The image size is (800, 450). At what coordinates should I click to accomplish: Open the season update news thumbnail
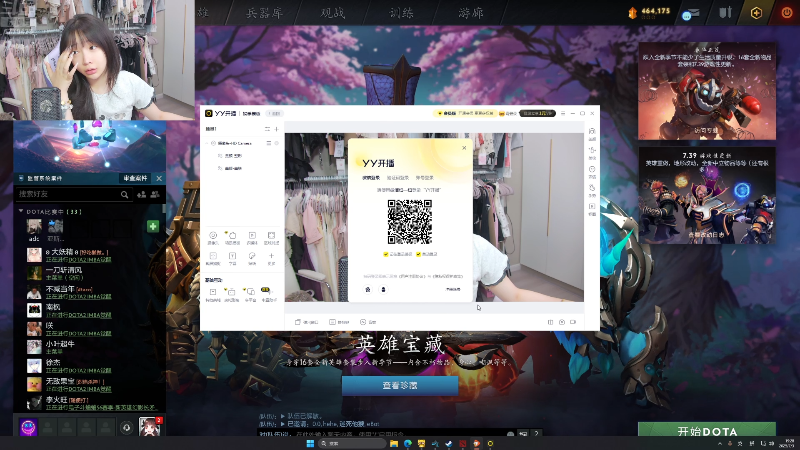pyautogui.click(x=707, y=91)
